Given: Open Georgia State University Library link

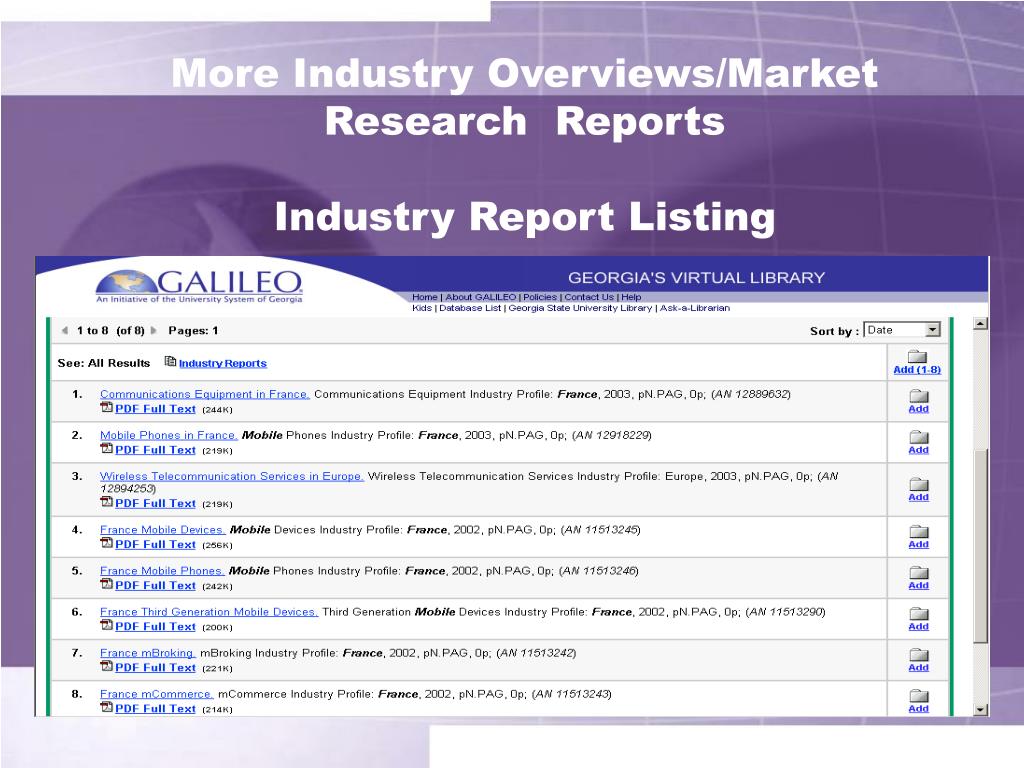Looking at the screenshot, I should tap(580, 308).
